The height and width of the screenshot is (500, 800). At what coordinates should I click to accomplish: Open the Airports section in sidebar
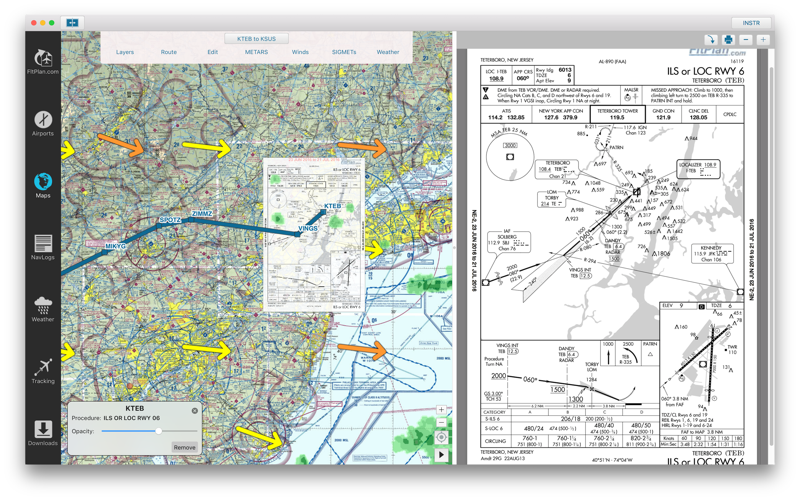[x=43, y=123]
